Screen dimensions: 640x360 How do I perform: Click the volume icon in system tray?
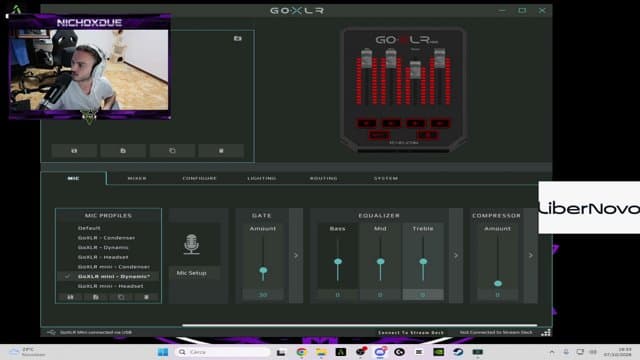[x=593, y=352]
